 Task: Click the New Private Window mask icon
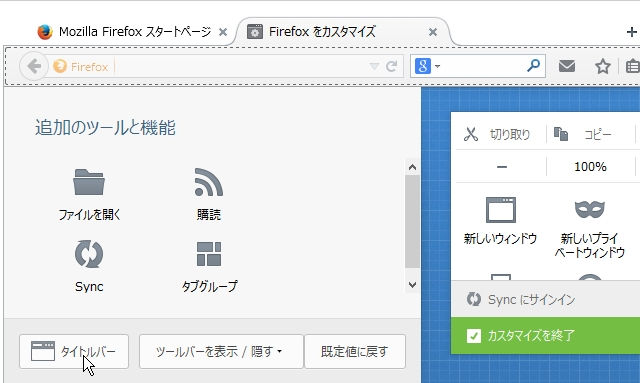click(590, 209)
